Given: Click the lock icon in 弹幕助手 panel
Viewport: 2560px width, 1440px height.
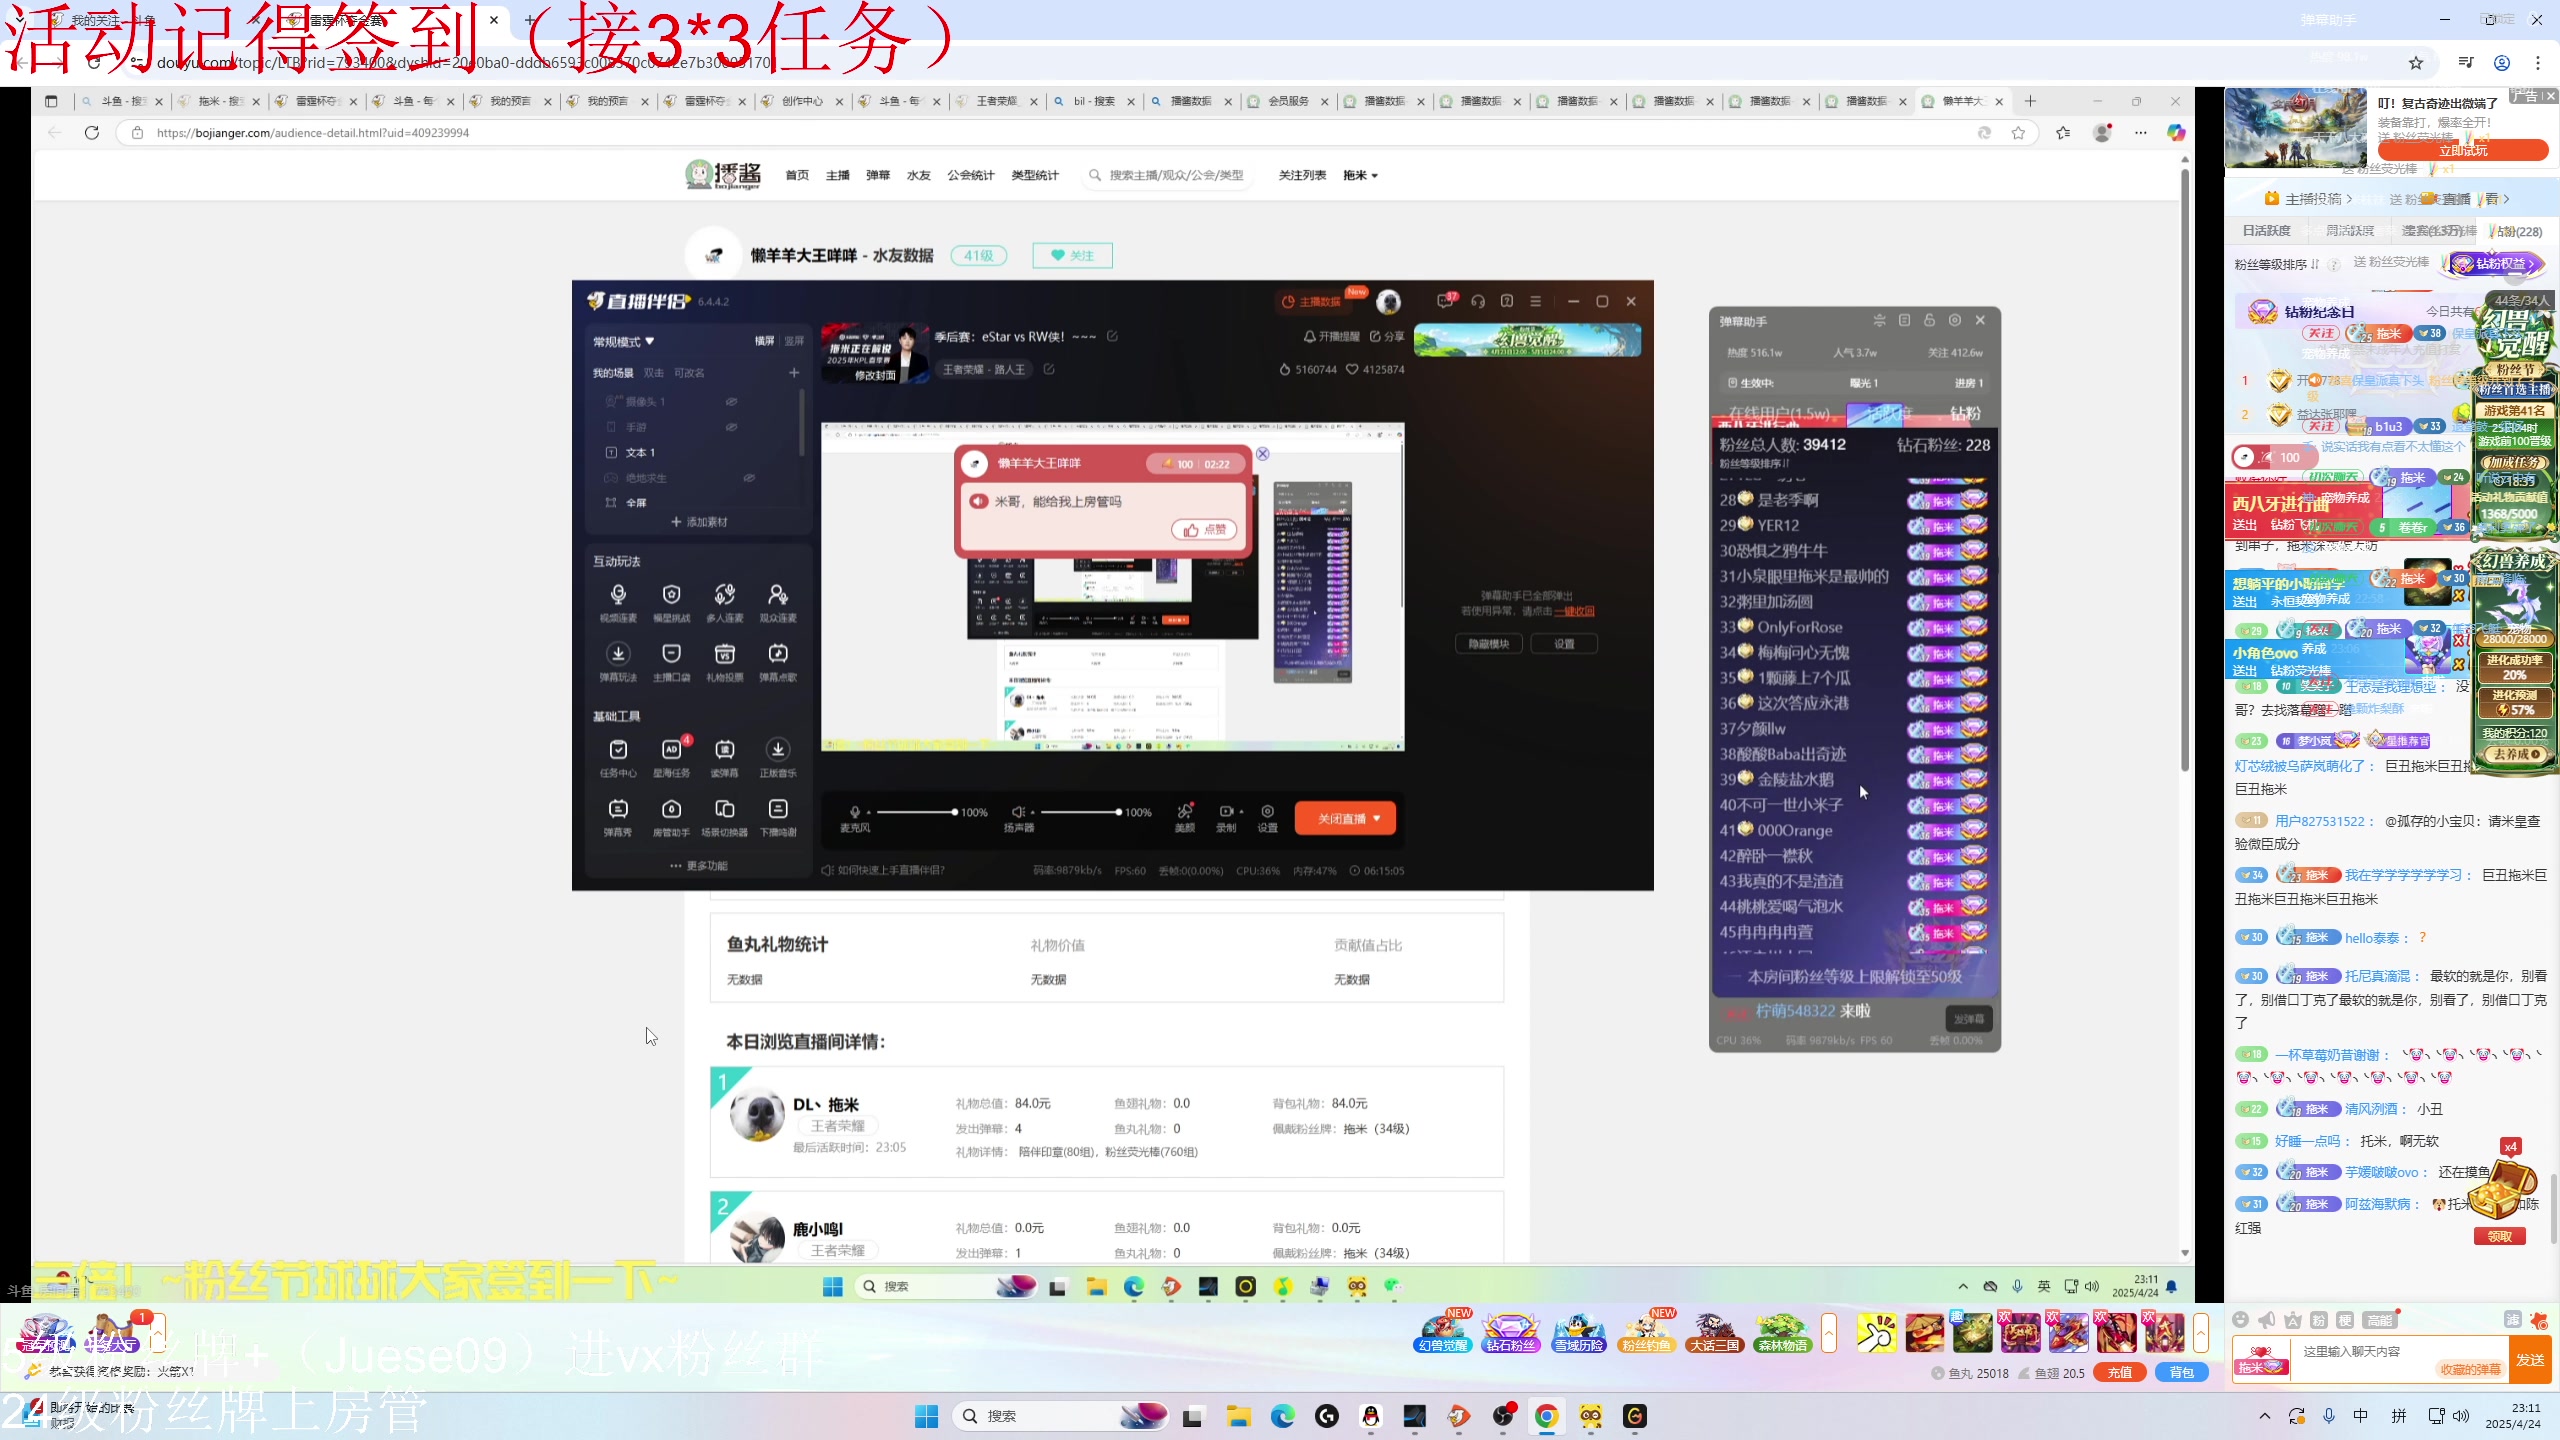Looking at the screenshot, I should [1929, 320].
